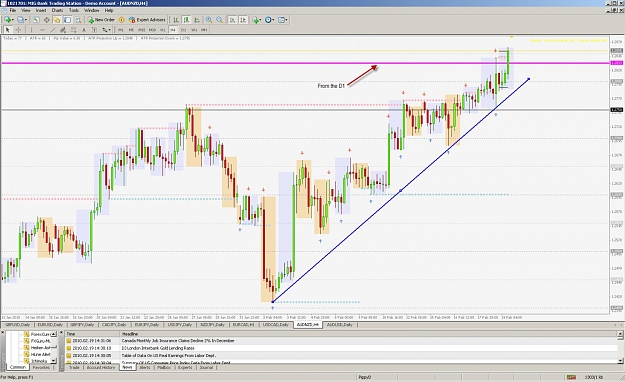Expand the Templates dropdown arrow
This screenshot has width=625, height=382.
(x=287, y=20)
